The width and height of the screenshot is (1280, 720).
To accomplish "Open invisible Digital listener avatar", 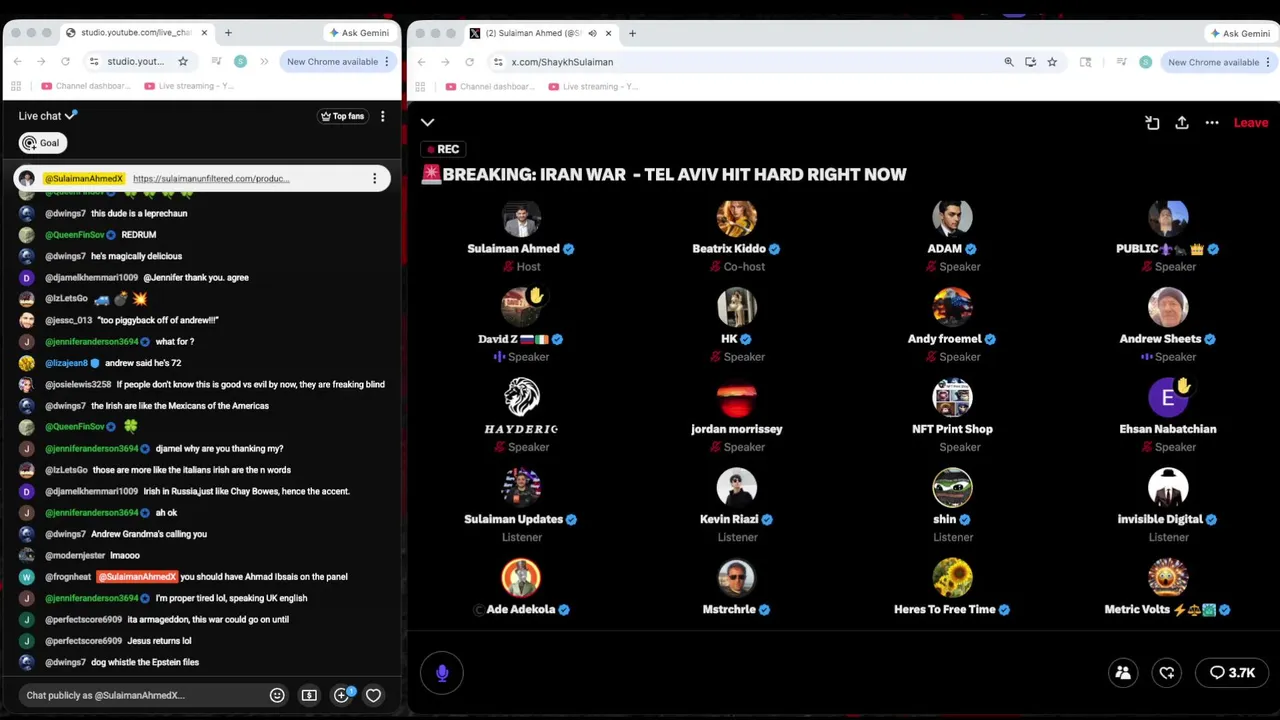I will pyautogui.click(x=1168, y=487).
